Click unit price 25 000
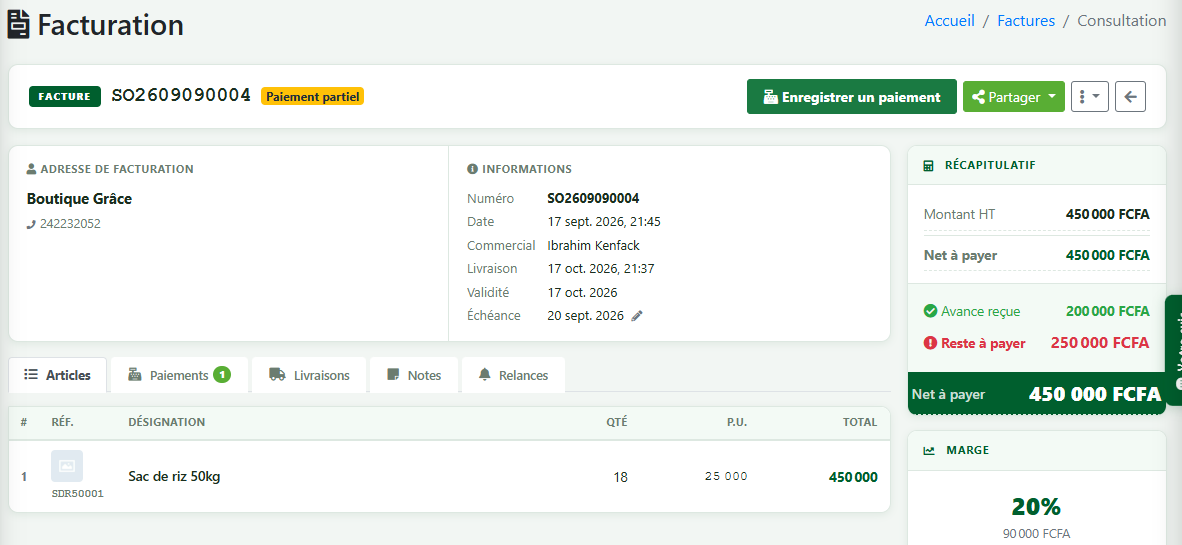The width and height of the screenshot is (1182, 545). [726, 476]
